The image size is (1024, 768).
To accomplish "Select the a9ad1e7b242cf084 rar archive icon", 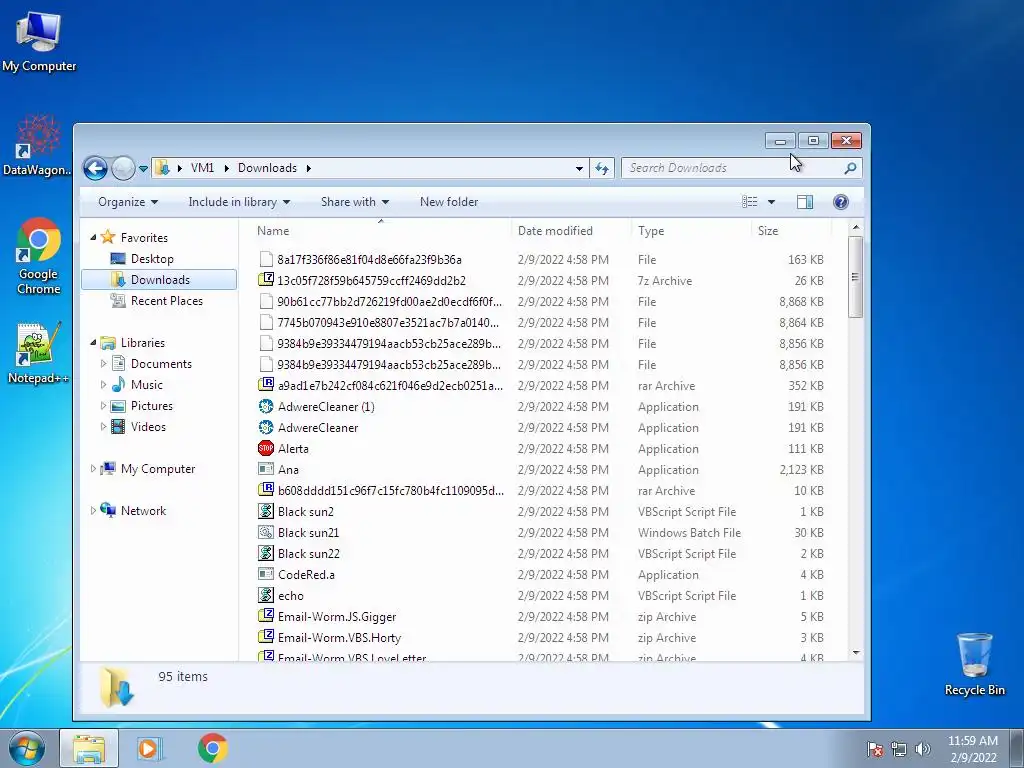I will point(266,385).
